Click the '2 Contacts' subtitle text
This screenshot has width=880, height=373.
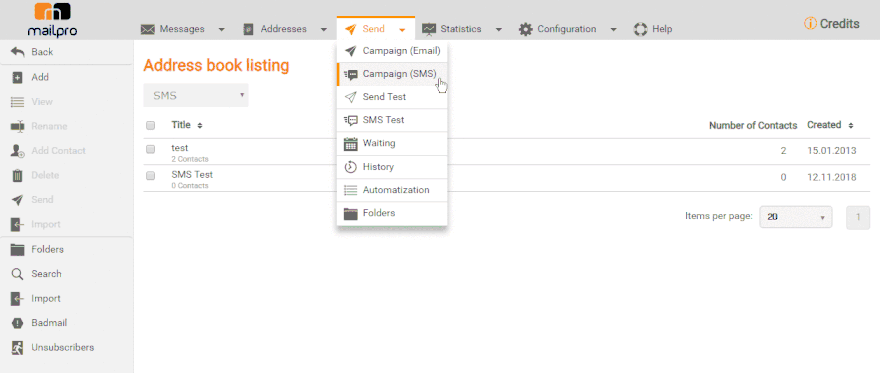[190, 159]
